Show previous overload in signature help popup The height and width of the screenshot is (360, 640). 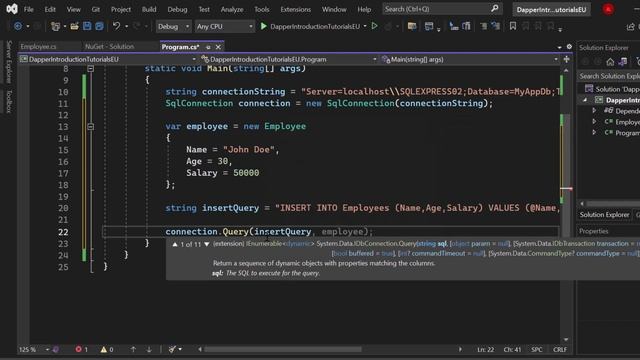coord(175,244)
